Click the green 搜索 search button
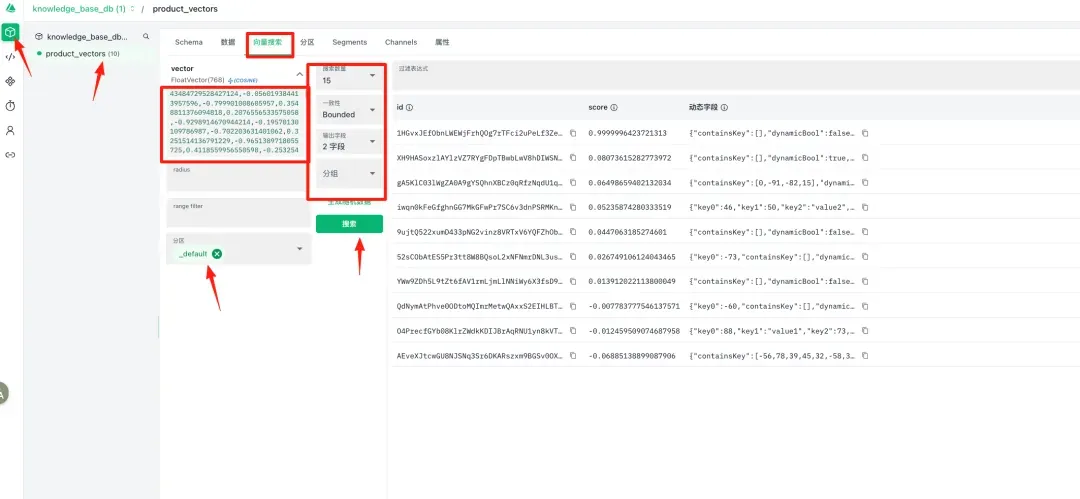Screen dimensions: 1080x499 point(349,224)
